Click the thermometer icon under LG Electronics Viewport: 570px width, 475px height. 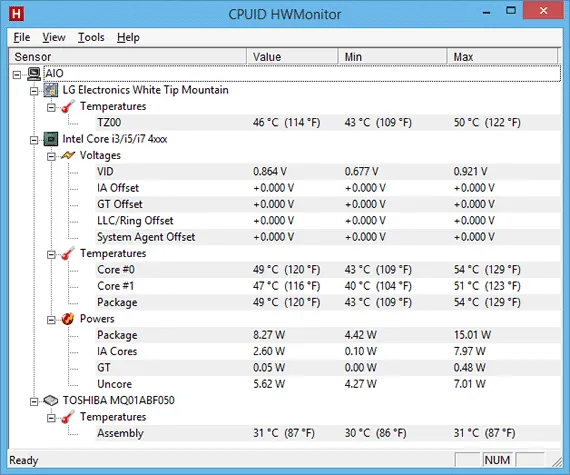[x=68, y=106]
